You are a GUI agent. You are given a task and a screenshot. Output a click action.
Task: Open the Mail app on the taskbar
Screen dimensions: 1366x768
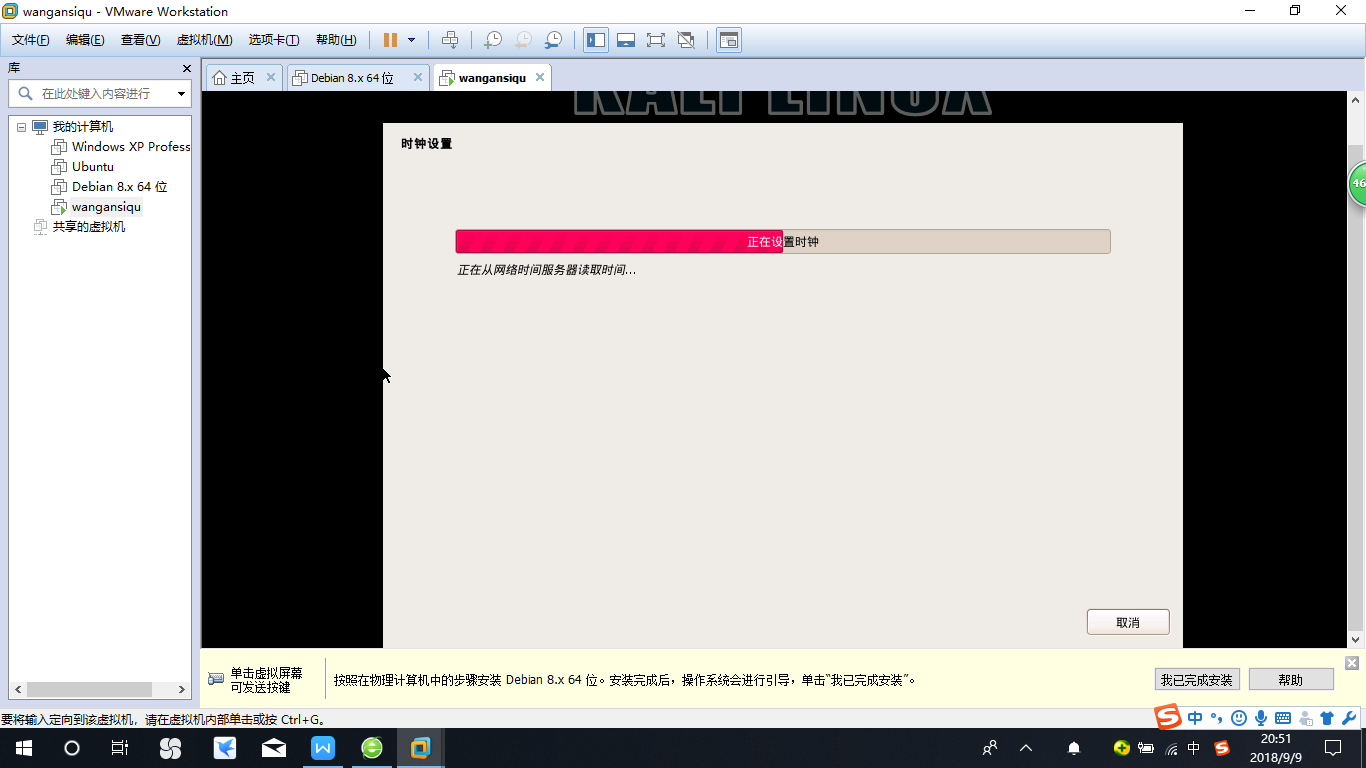(273, 748)
